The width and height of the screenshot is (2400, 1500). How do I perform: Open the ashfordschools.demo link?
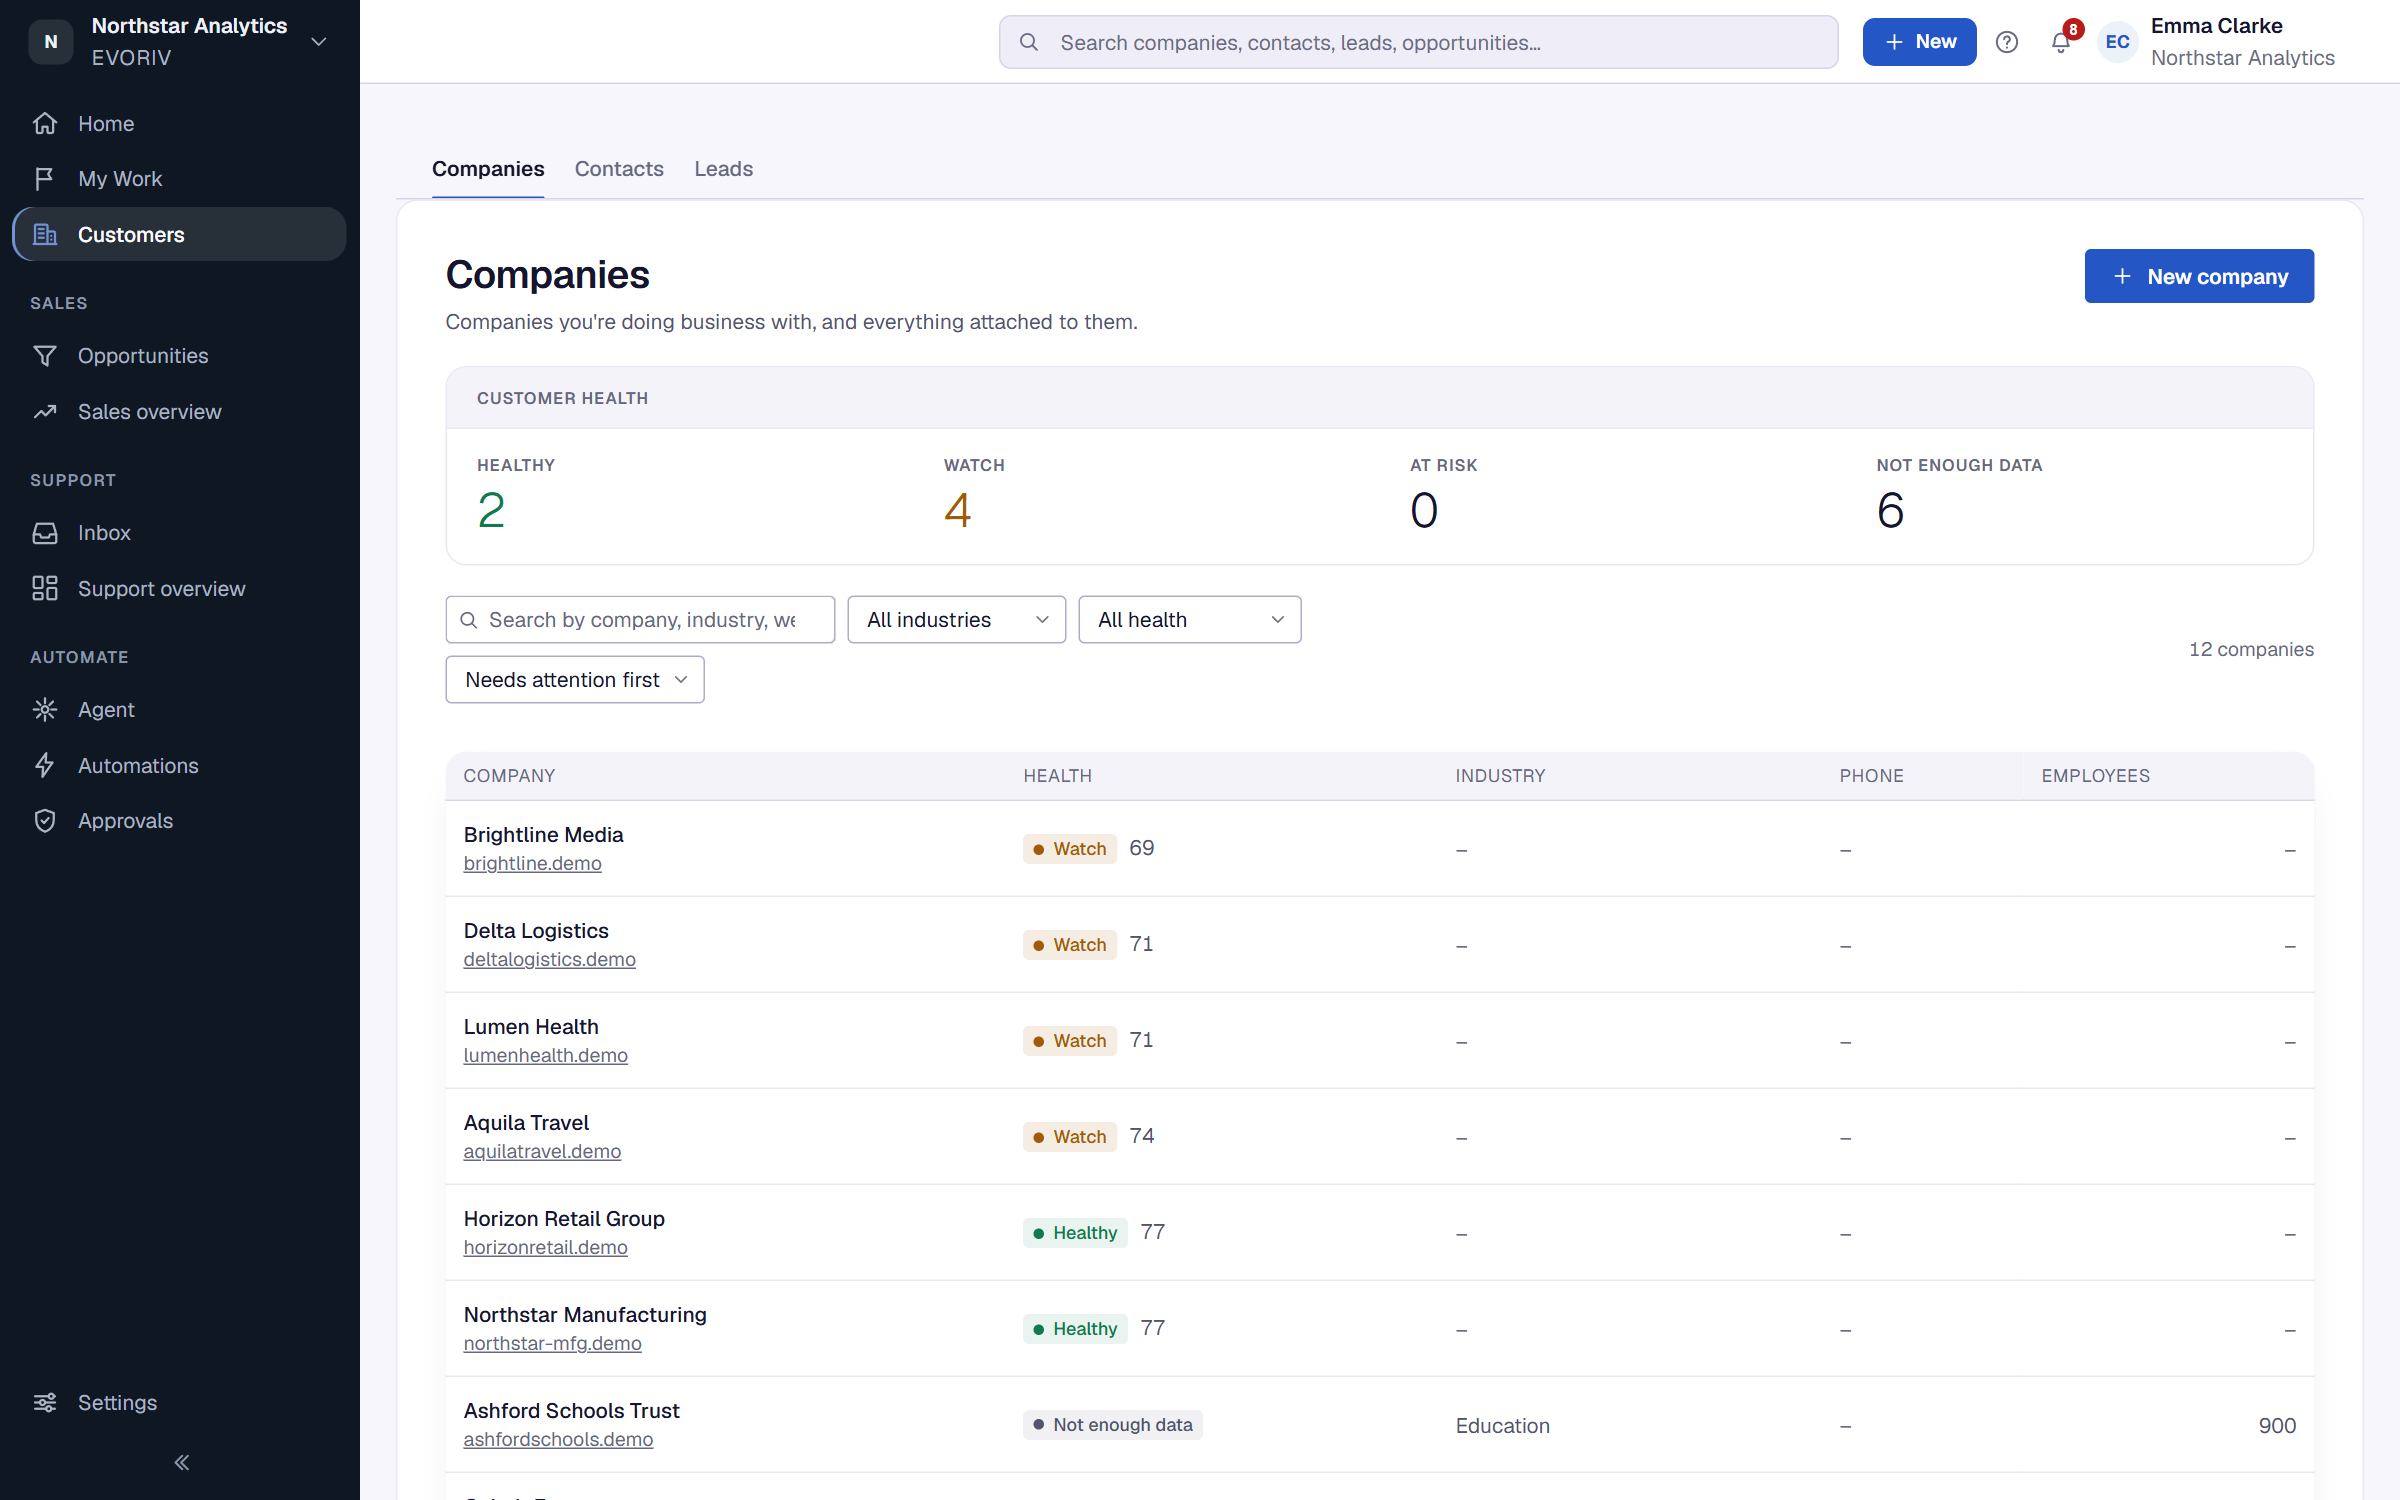pos(558,1439)
